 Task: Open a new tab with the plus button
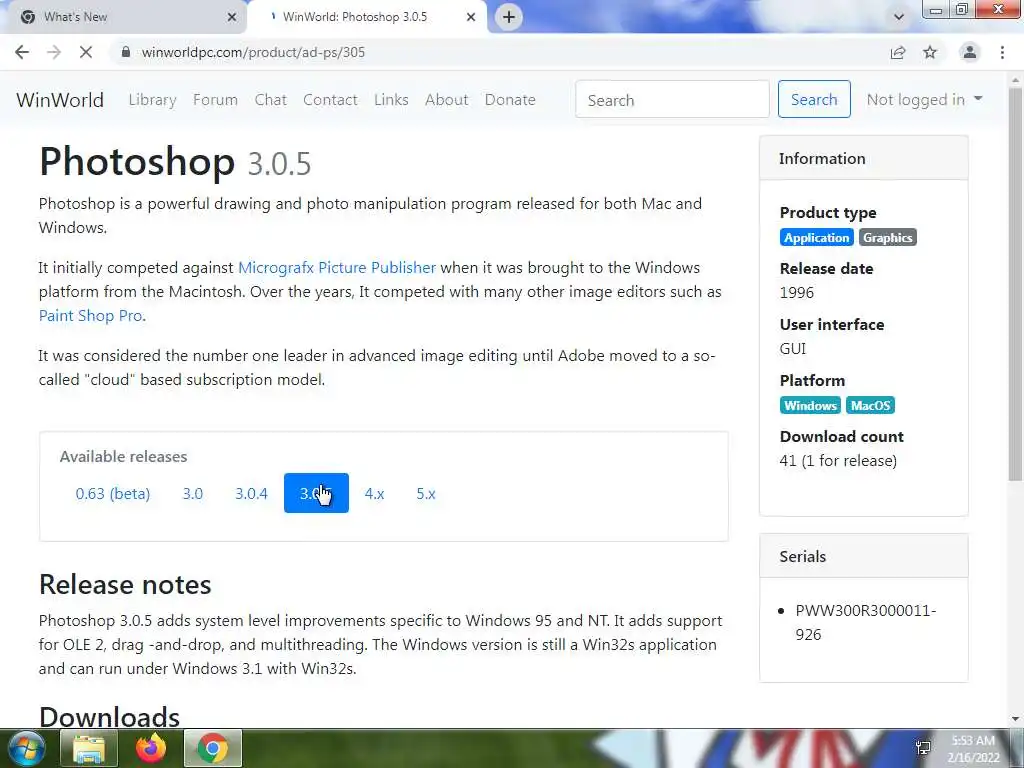pyautogui.click(x=509, y=17)
